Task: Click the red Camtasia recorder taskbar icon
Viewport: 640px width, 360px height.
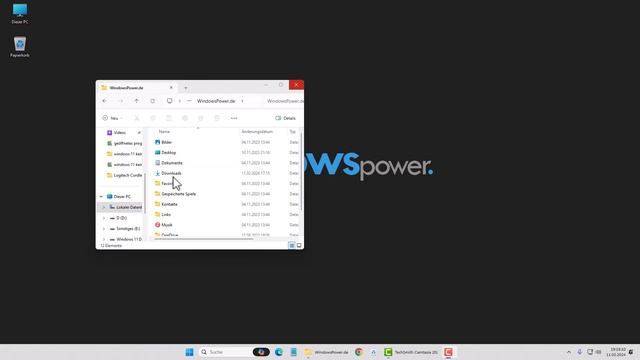Action: pos(448,352)
